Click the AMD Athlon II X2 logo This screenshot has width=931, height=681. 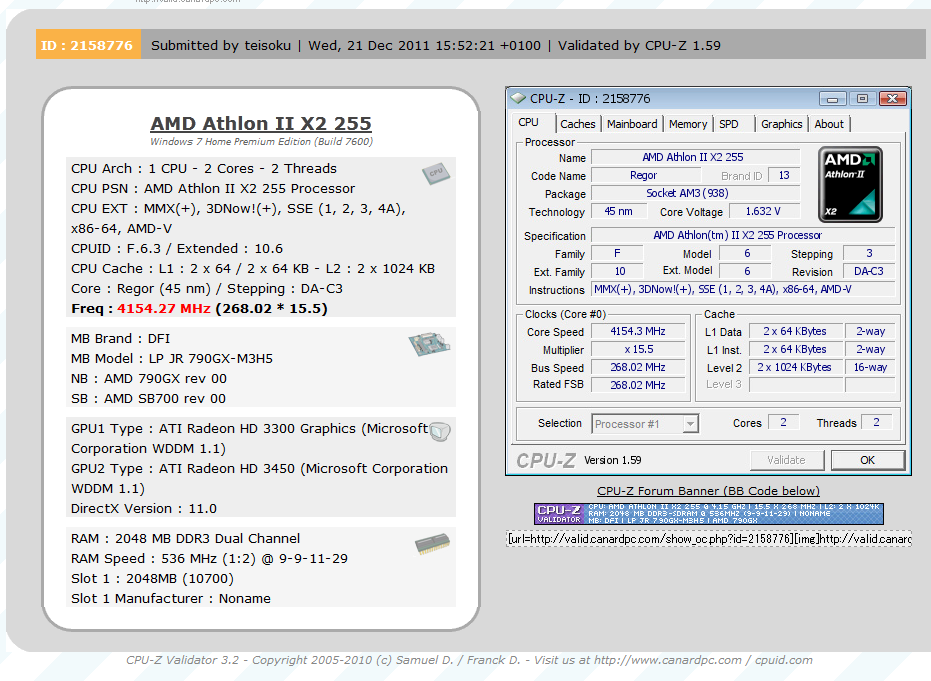(x=850, y=185)
